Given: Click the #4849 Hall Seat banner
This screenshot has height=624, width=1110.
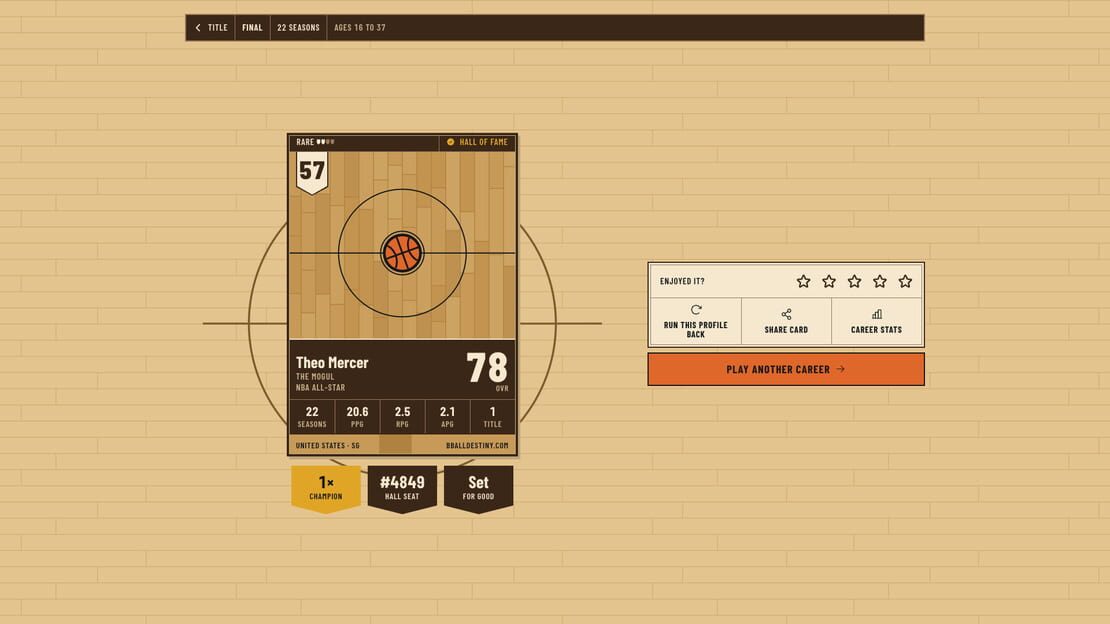Looking at the screenshot, I should pos(402,489).
